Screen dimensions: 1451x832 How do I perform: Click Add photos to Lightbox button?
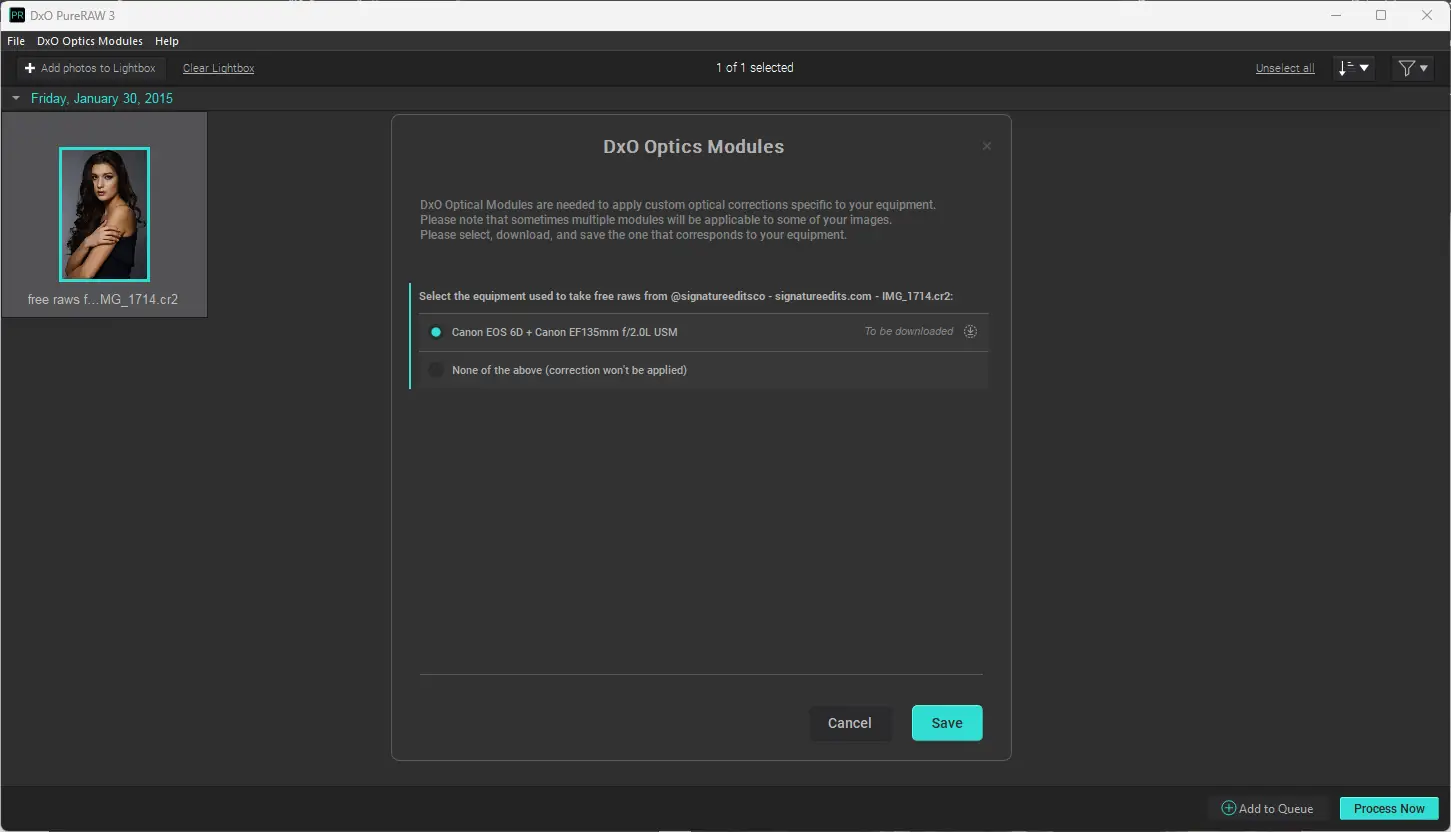tap(91, 68)
